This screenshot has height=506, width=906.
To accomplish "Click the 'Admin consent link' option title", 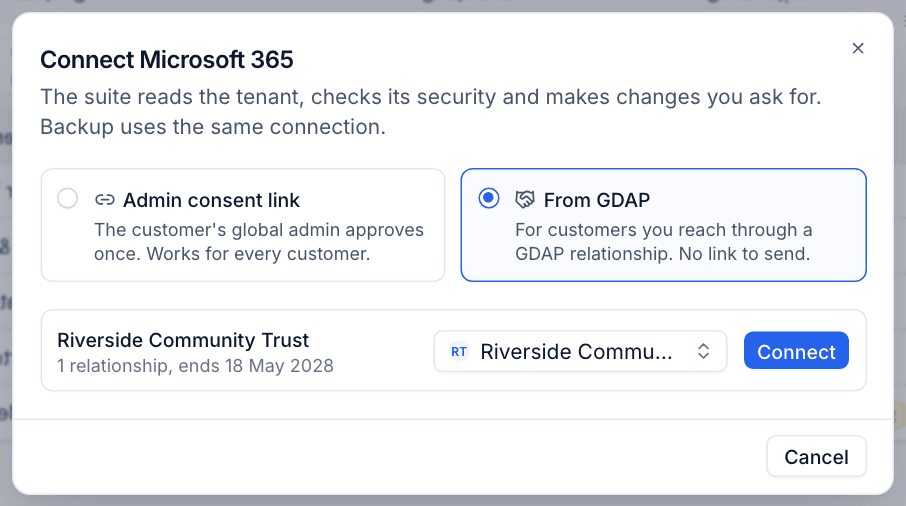I will tap(211, 200).
